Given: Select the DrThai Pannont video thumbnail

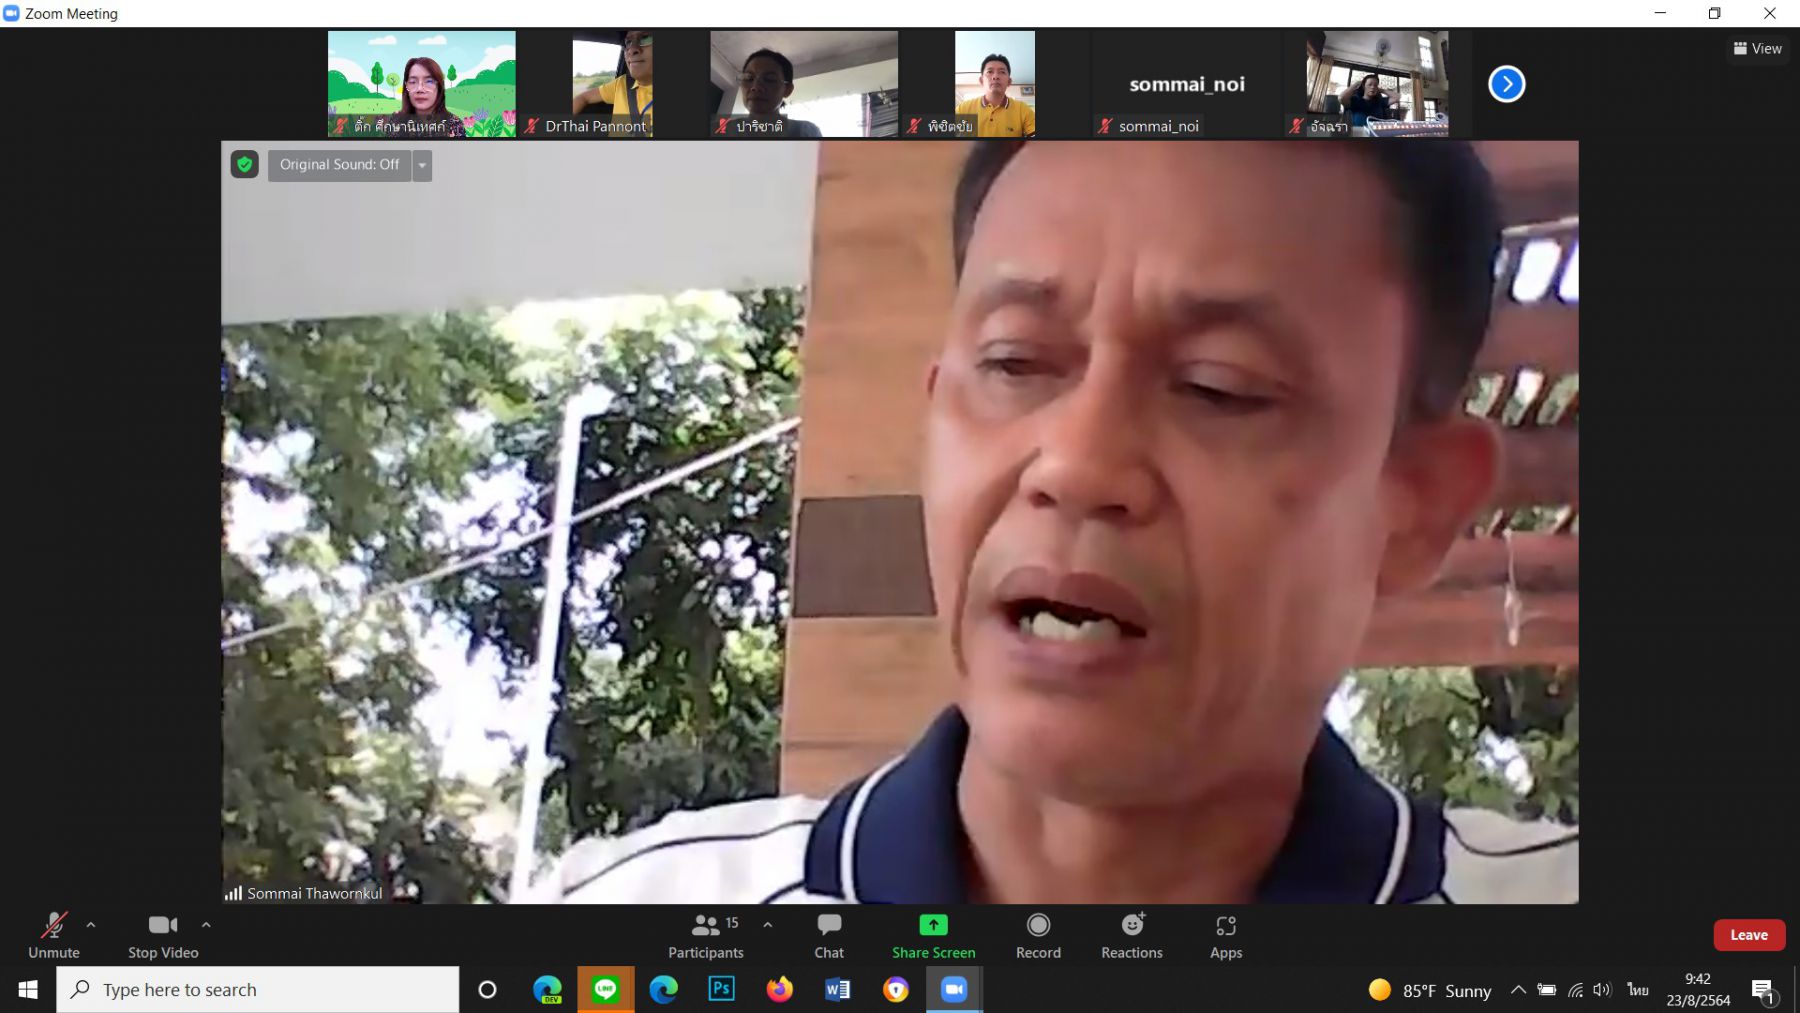Looking at the screenshot, I should pyautogui.click(x=613, y=83).
